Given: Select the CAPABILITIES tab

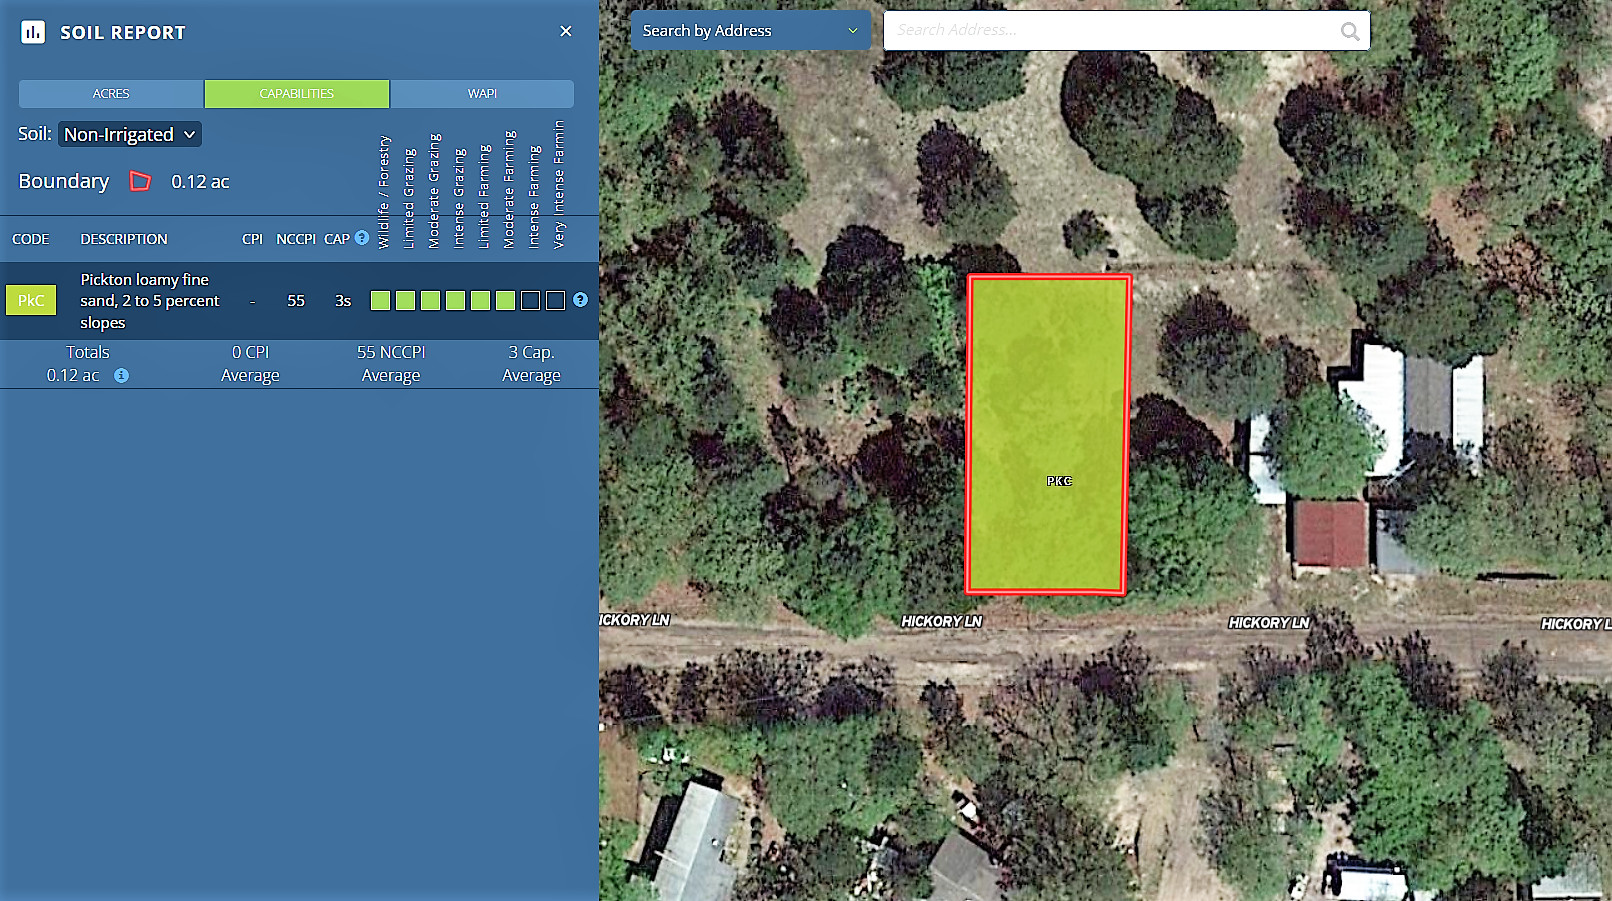Looking at the screenshot, I should click(x=297, y=93).
